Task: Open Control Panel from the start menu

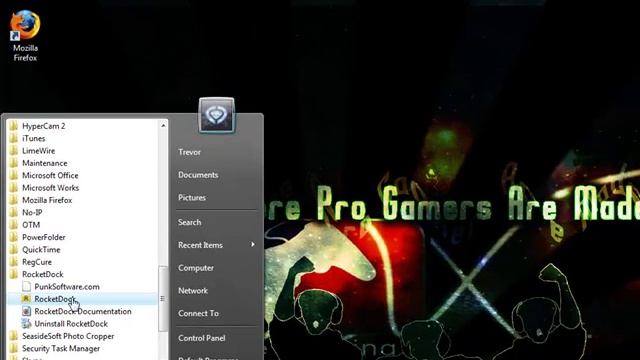Action: [202, 338]
